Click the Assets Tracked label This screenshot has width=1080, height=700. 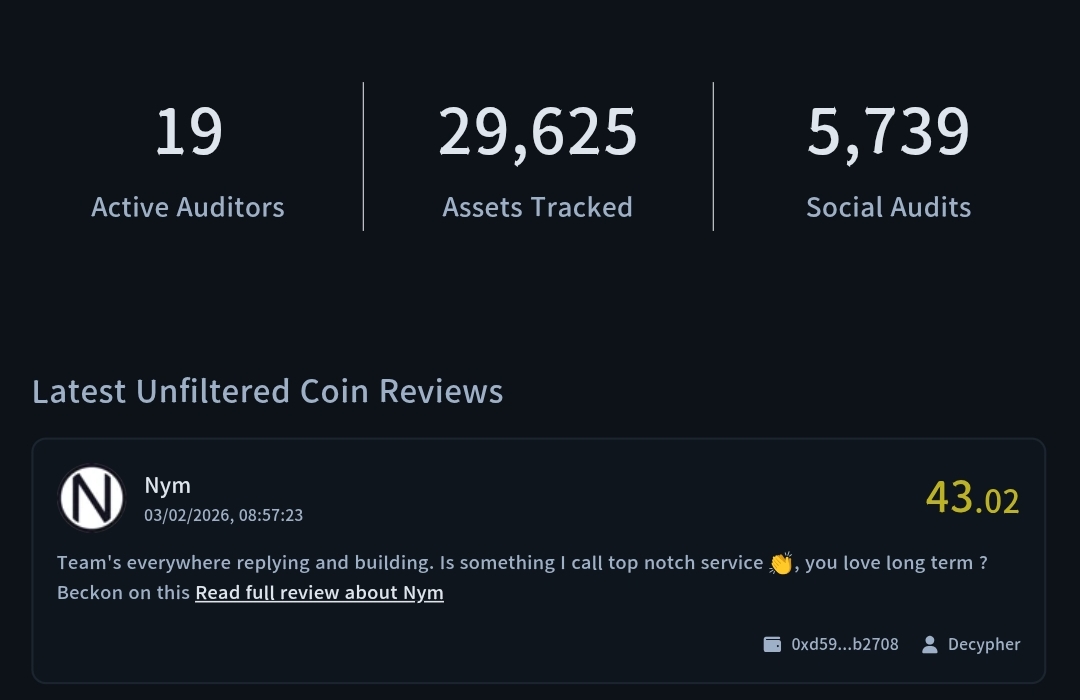click(x=537, y=207)
